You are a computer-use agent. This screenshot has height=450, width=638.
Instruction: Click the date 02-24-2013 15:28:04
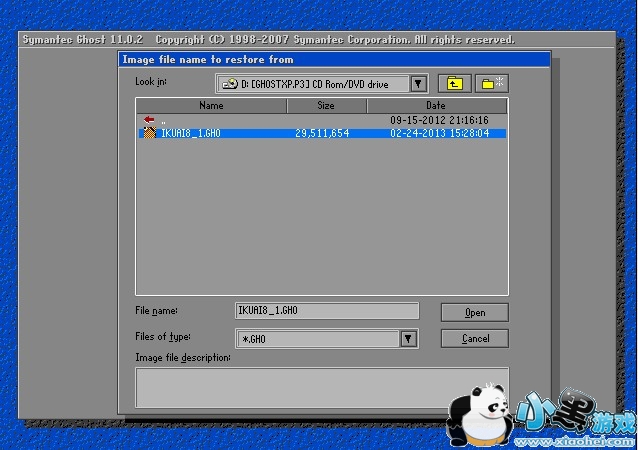click(x=440, y=133)
